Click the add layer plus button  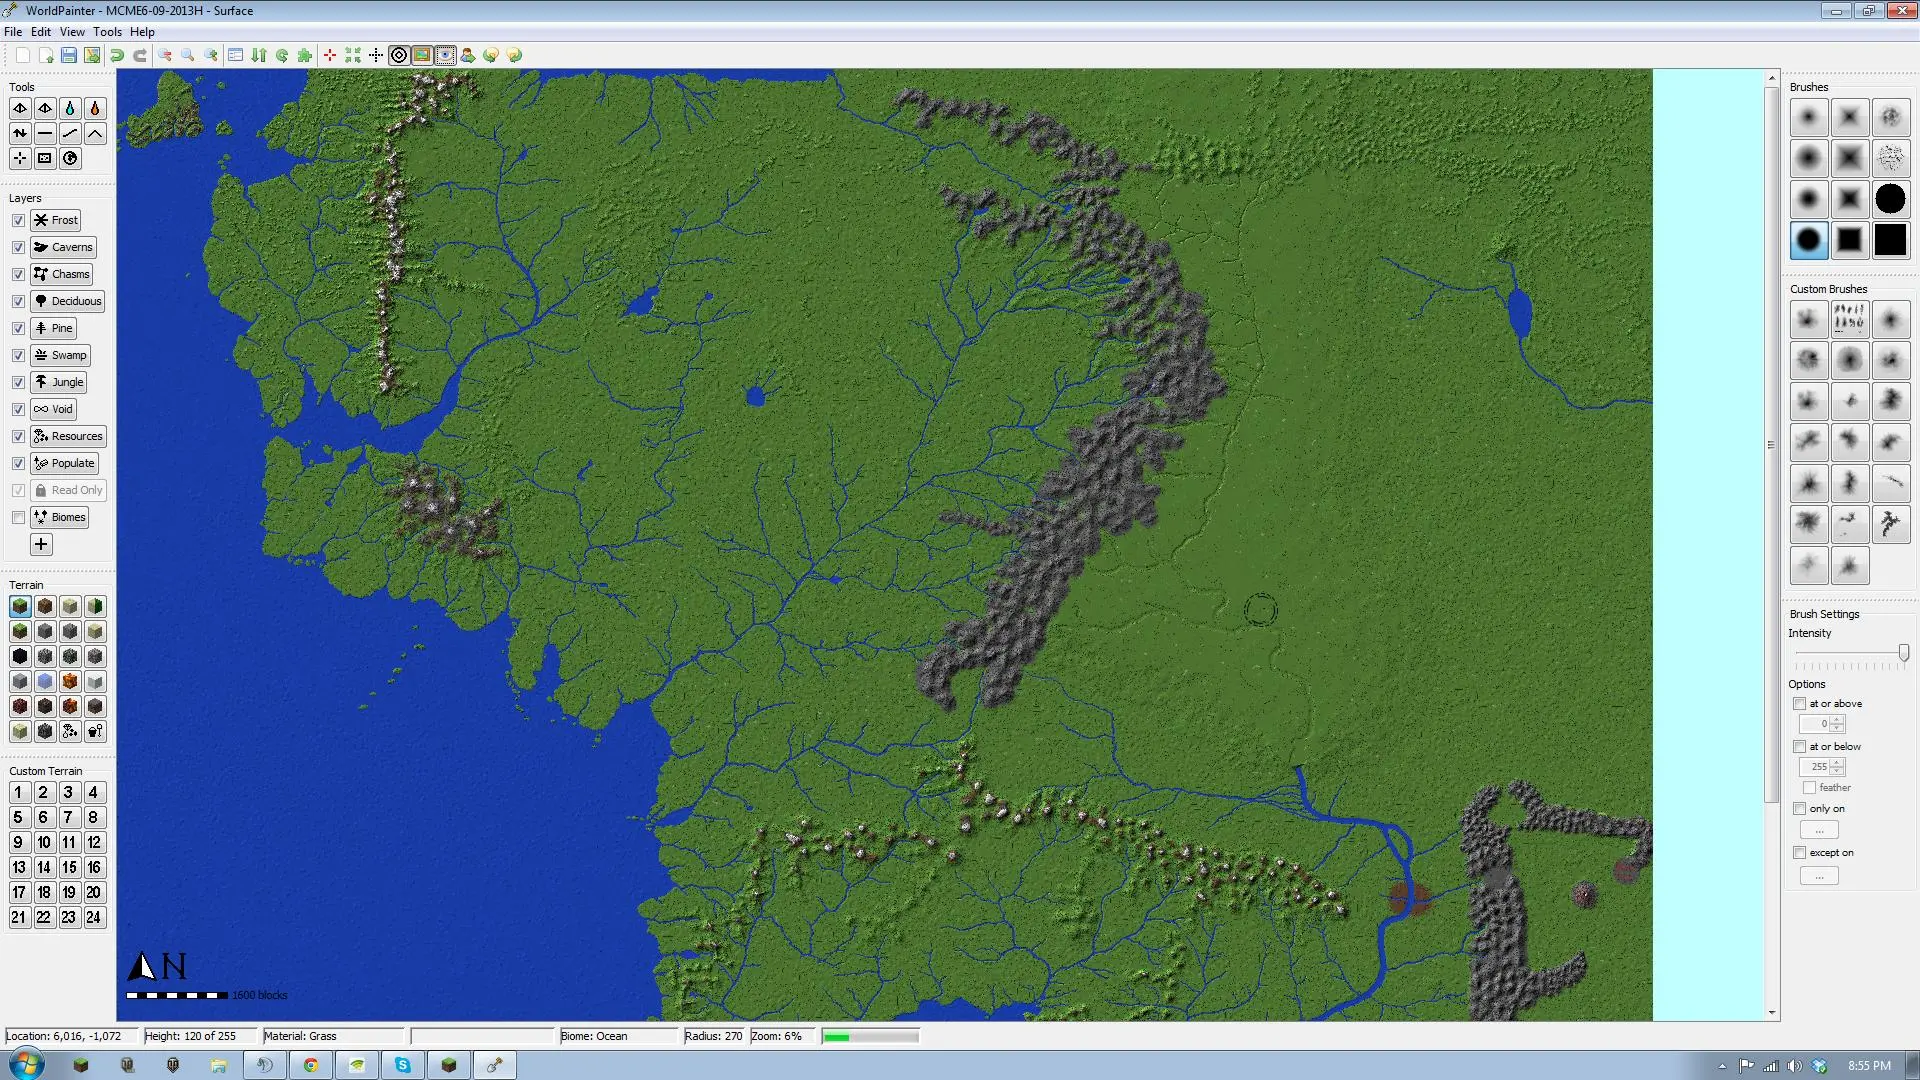[41, 544]
